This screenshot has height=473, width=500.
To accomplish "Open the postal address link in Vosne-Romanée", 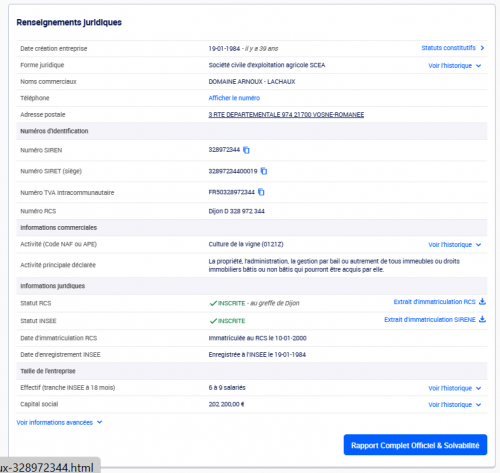I will point(286,115).
